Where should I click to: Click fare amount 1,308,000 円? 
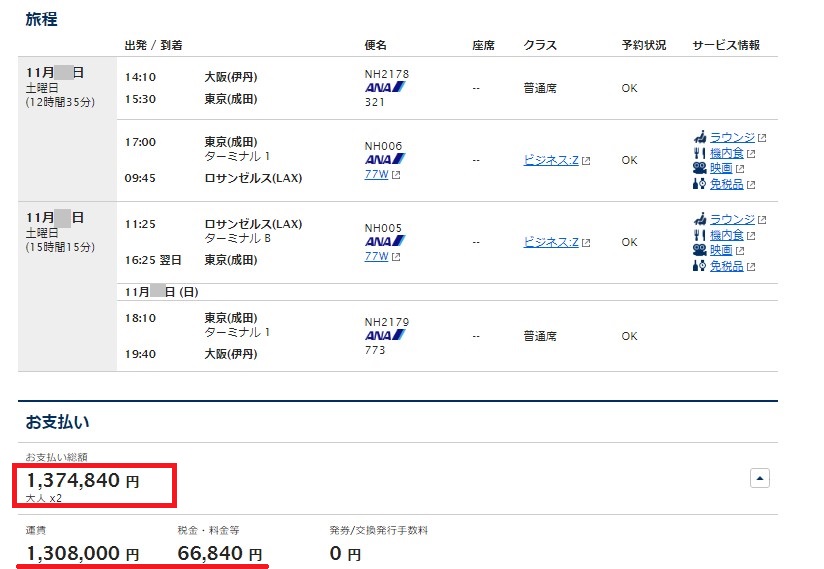point(83,553)
